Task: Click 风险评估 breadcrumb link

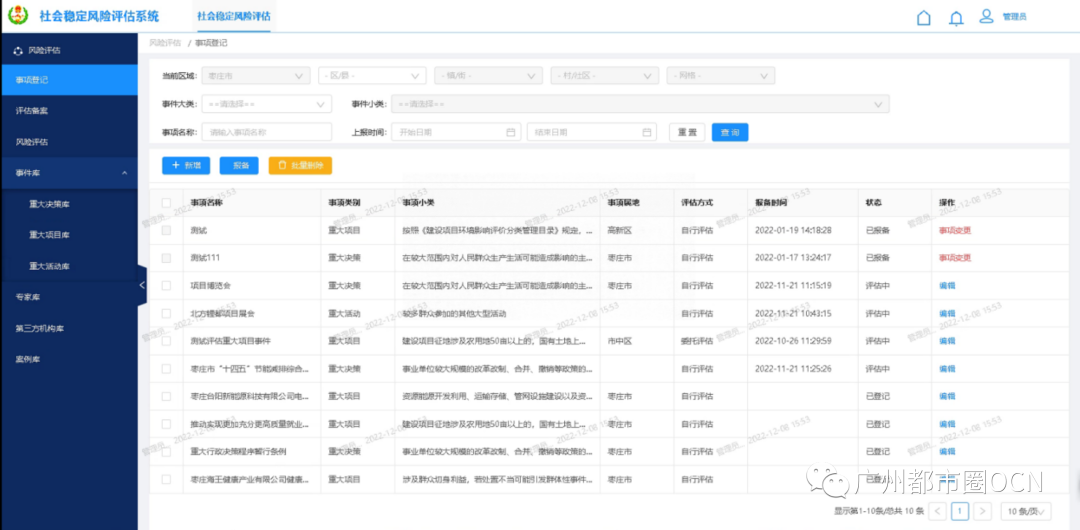Action: coord(165,43)
